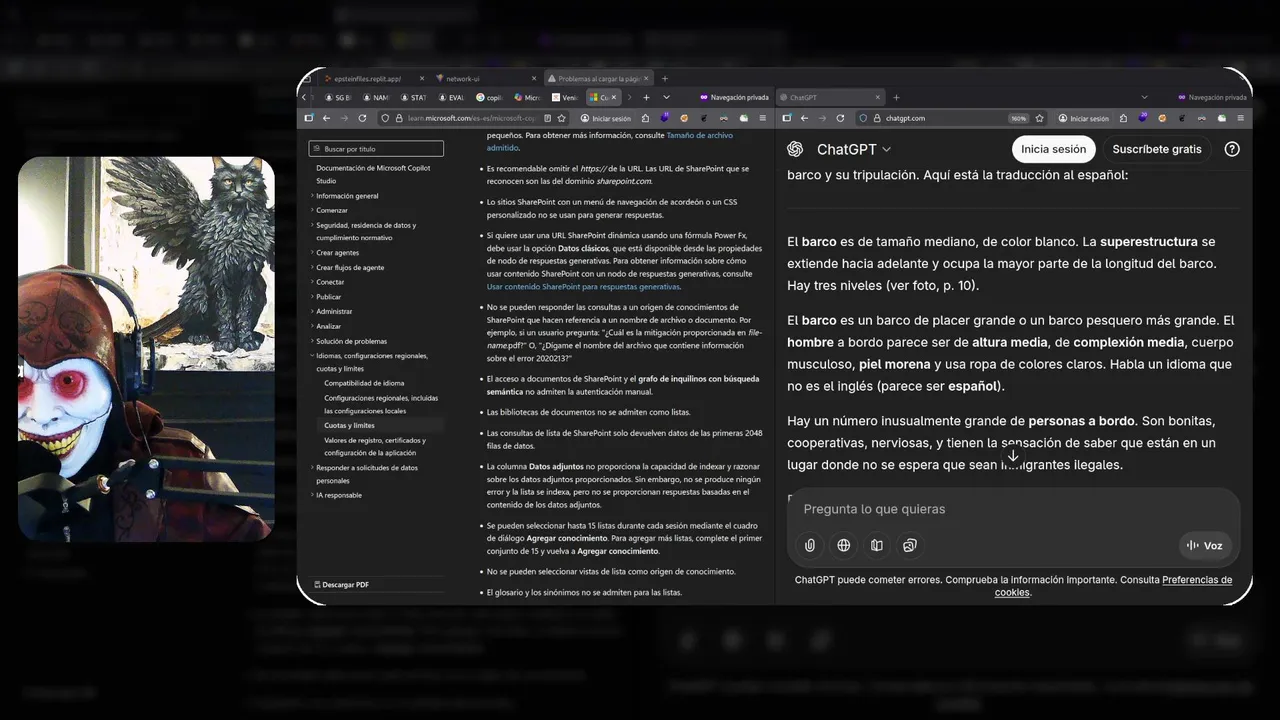Open the study book icon in ChatGPT

coord(877,545)
